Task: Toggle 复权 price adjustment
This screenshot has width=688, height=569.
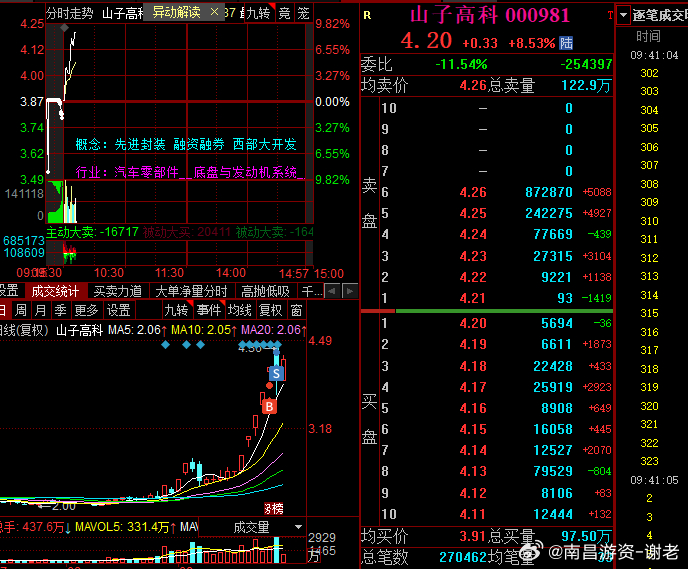Action: pyautogui.click(x=270, y=310)
